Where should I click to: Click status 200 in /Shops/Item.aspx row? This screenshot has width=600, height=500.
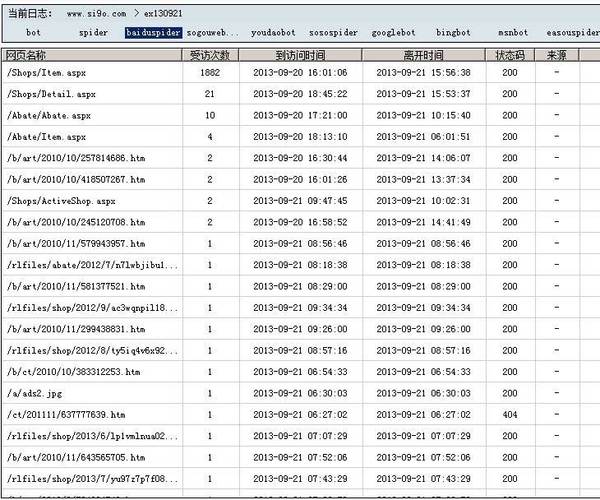pos(510,72)
